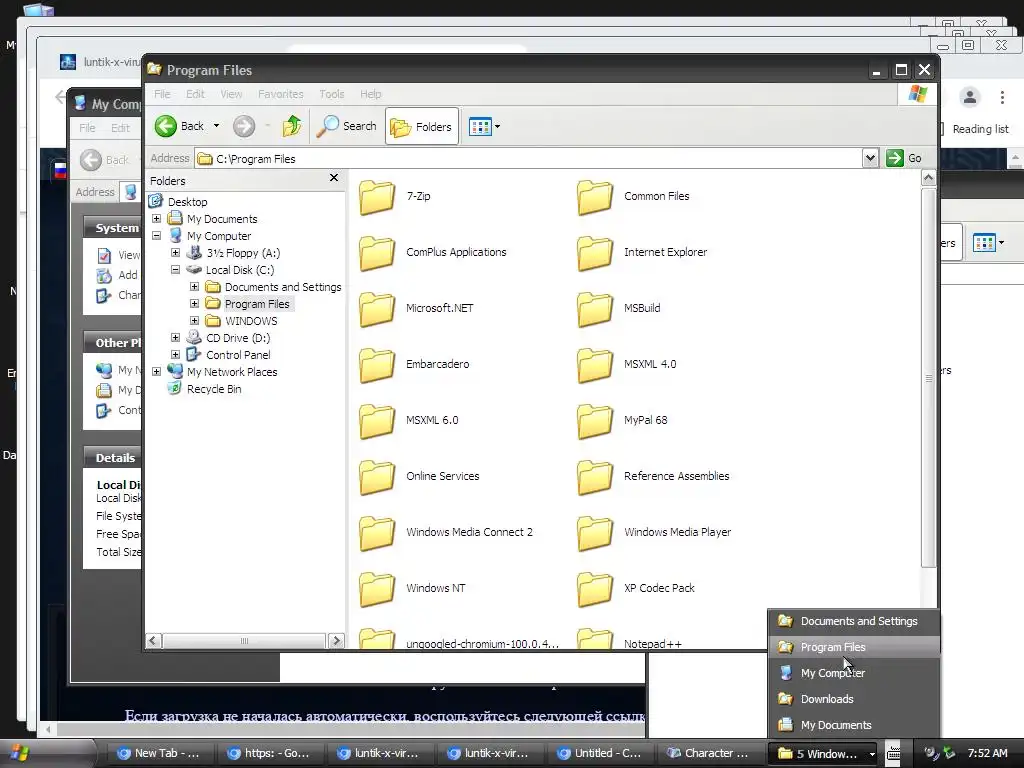
Task: Expand Documents and Settings tree node
Action: pyautogui.click(x=195, y=287)
